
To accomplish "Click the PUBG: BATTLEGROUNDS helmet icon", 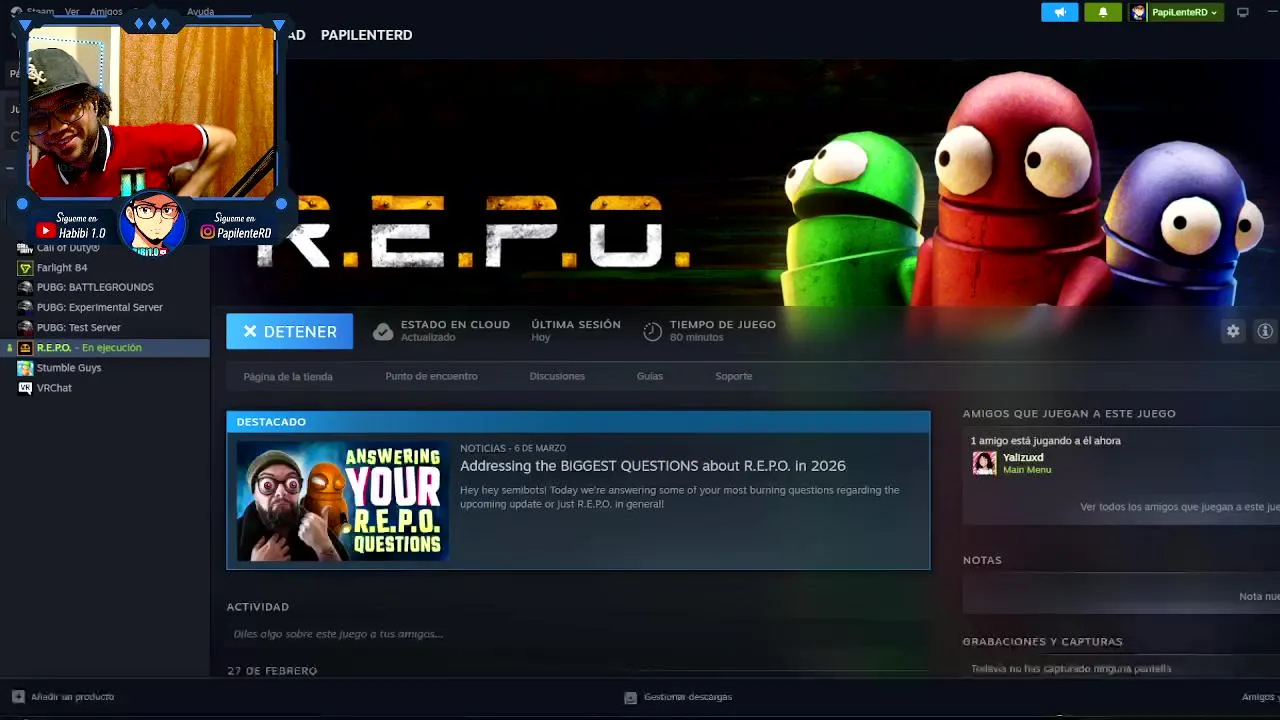I will tap(25, 287).
